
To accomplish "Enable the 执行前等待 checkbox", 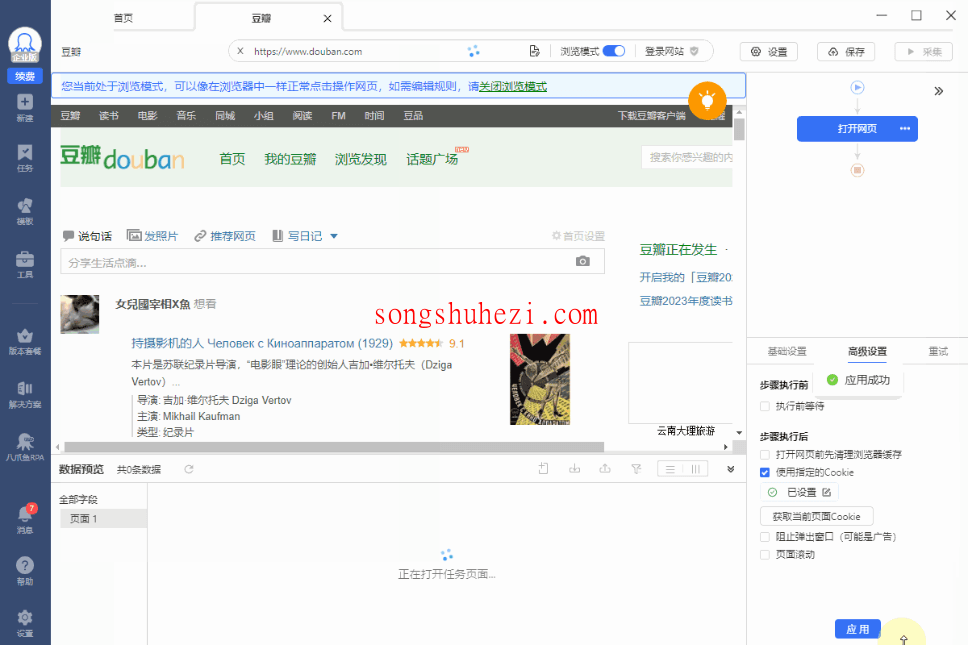I will coord(765,406).
